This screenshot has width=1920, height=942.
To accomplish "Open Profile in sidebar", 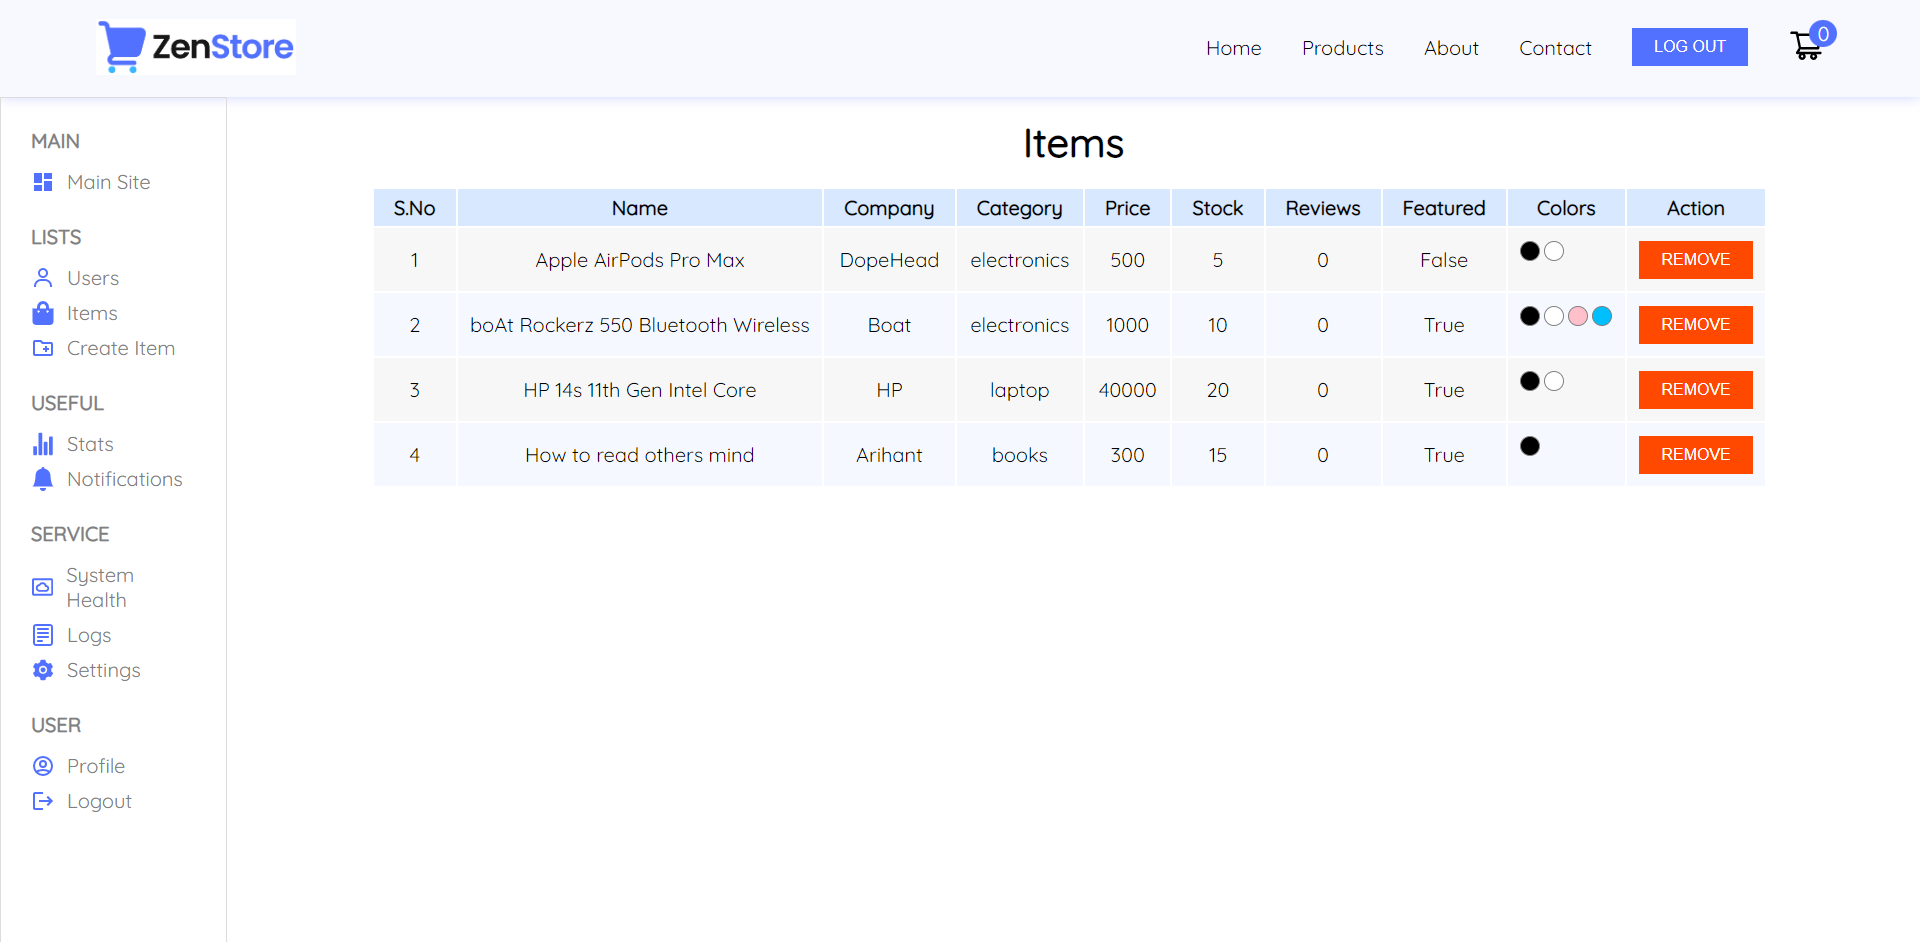I will [x=96, y=766].
